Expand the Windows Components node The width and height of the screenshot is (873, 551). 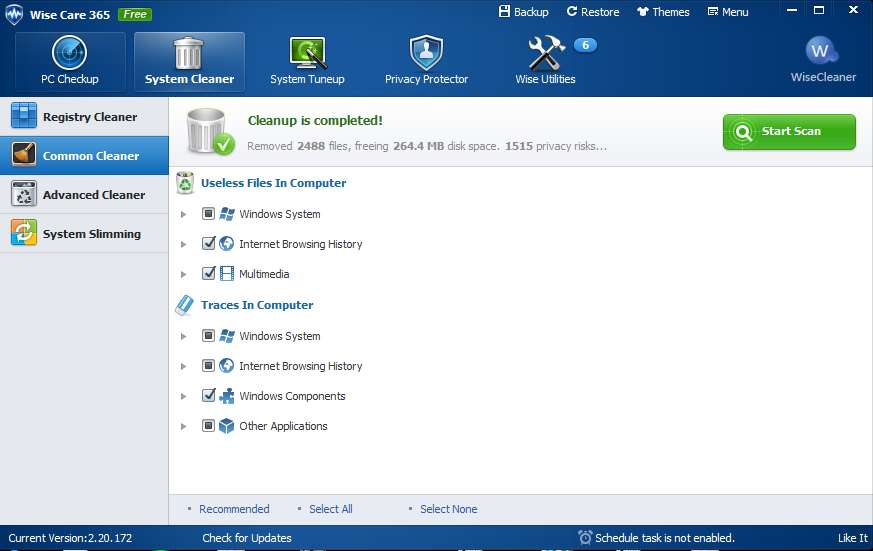tap(183, 396)
